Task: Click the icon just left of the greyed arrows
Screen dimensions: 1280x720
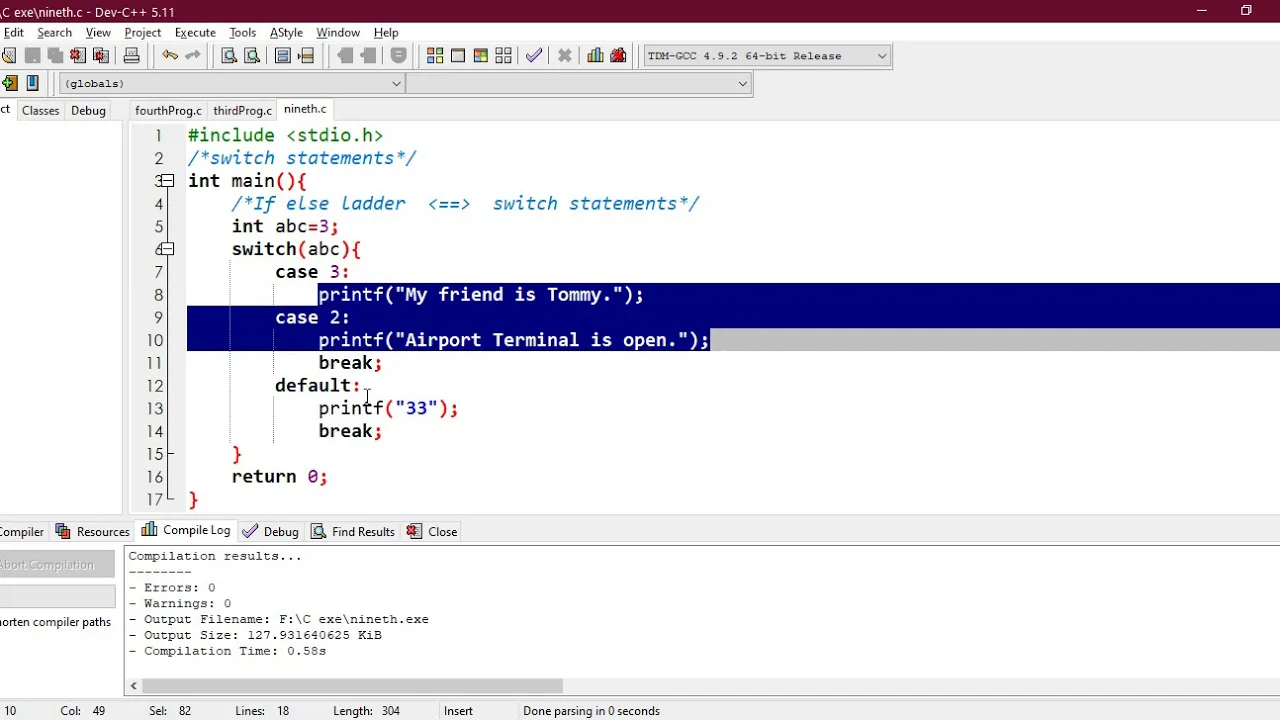Action: tap(306, 56)
